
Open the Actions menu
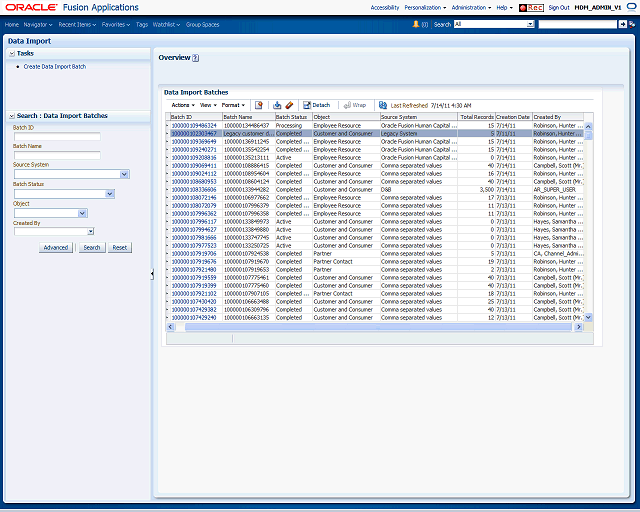(x=183, y=105)
